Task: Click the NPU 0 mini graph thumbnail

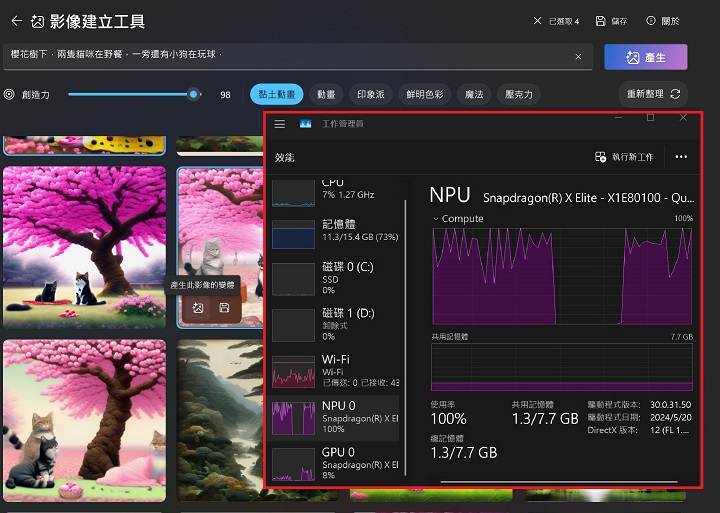Action: coord(293,418)
